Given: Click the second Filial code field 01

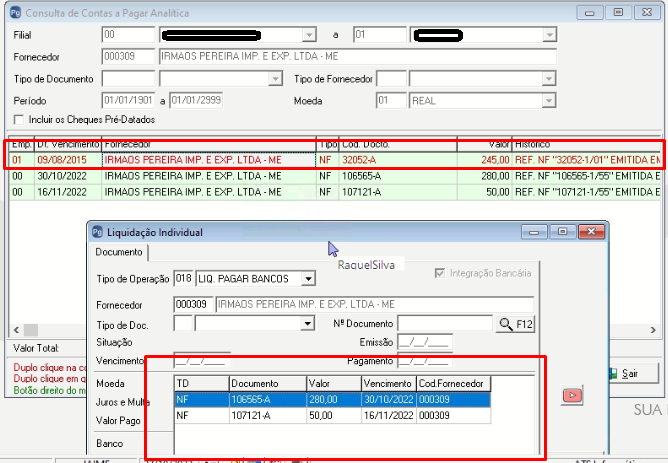Looking at the screenshot, I should [380, 35].
